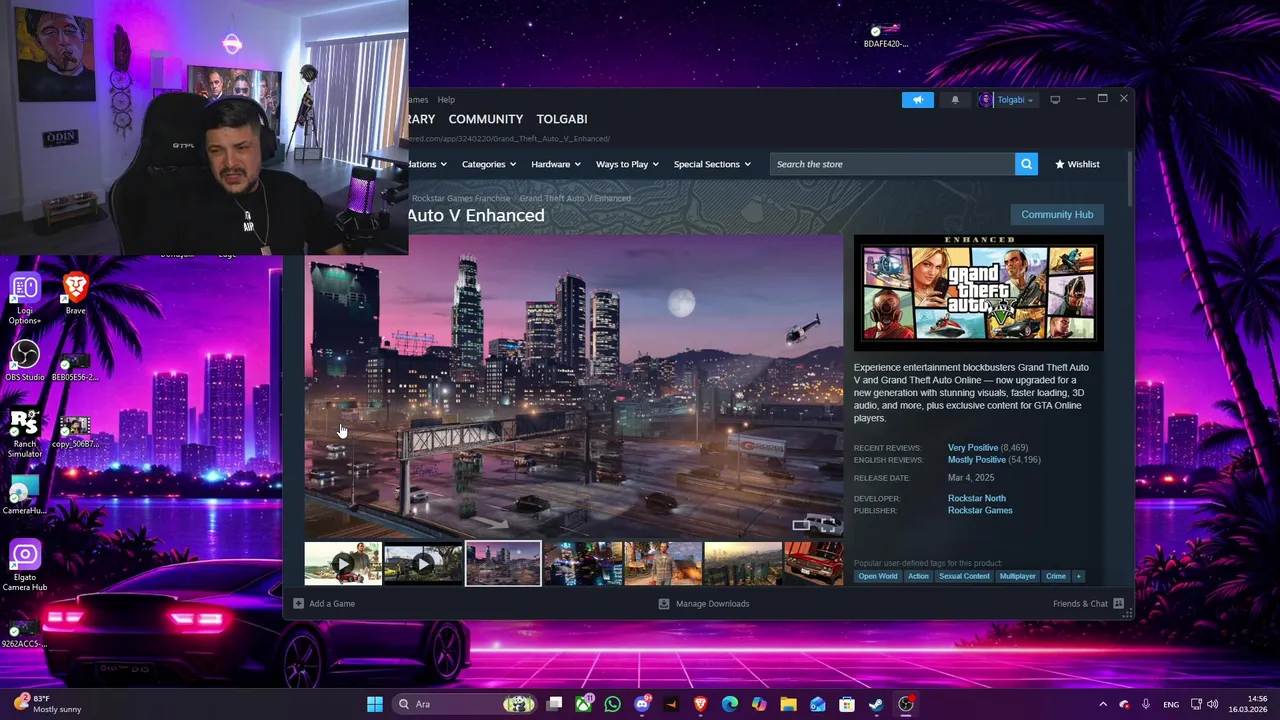Switch Steam to Big Picture mode icon

1055,100
